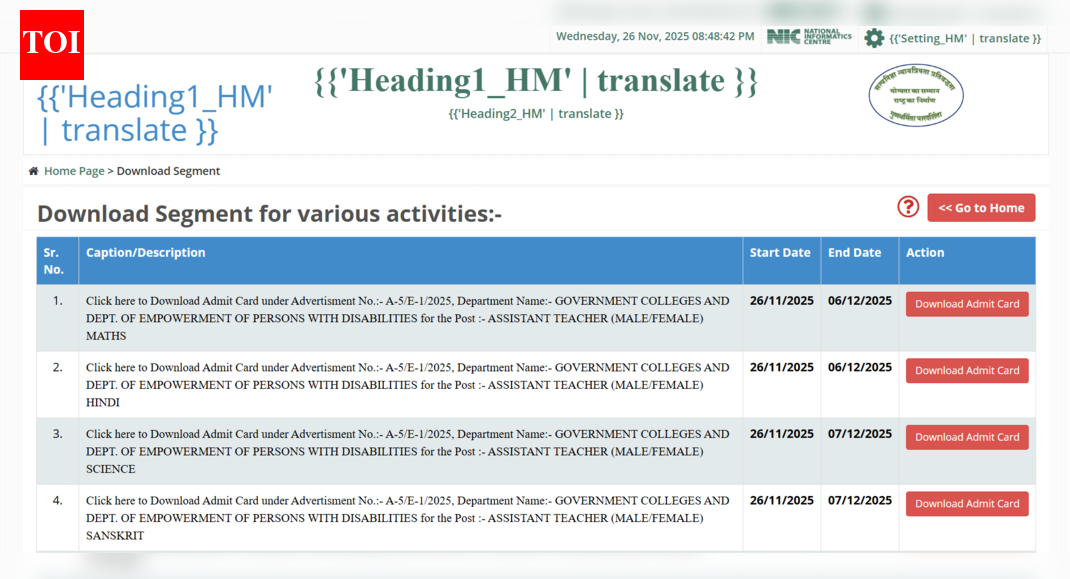Click the green centered Heading1_HM title
This screenshot has height=579, width=1070.
536,81
